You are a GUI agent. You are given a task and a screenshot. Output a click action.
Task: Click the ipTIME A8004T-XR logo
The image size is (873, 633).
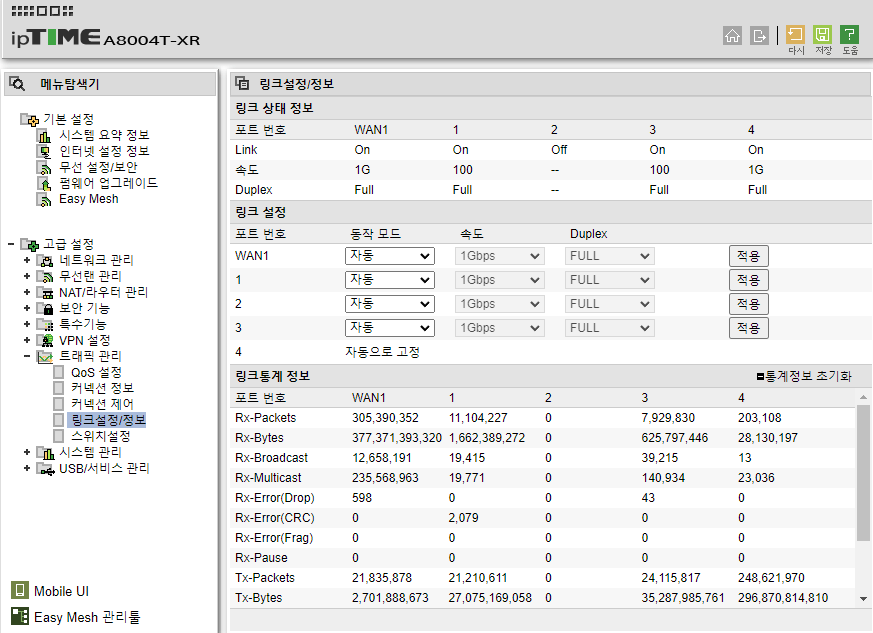click(x=105, y=38)
